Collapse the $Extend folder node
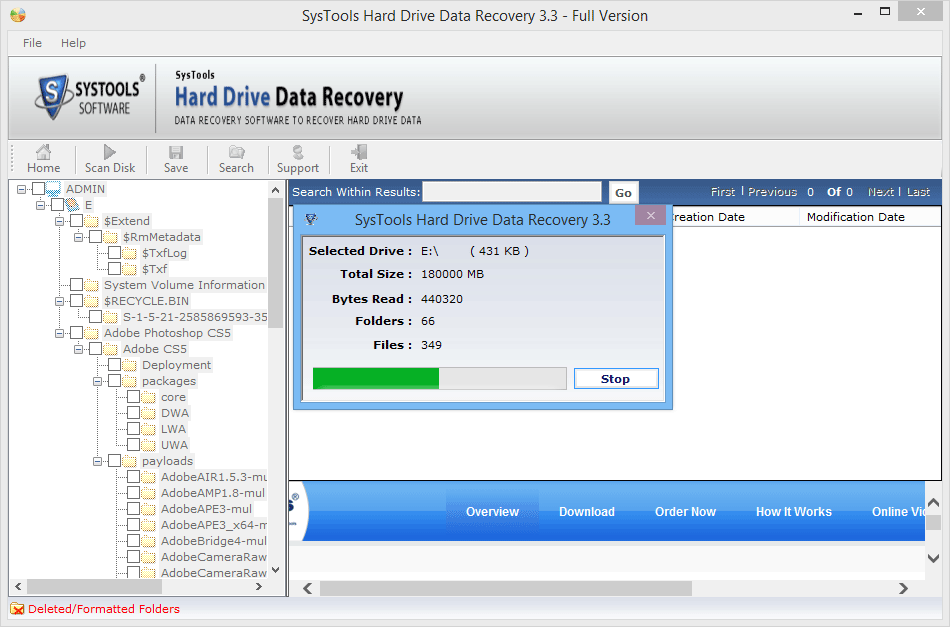This screenshot has height=627, width=950. tap(59, 221)
